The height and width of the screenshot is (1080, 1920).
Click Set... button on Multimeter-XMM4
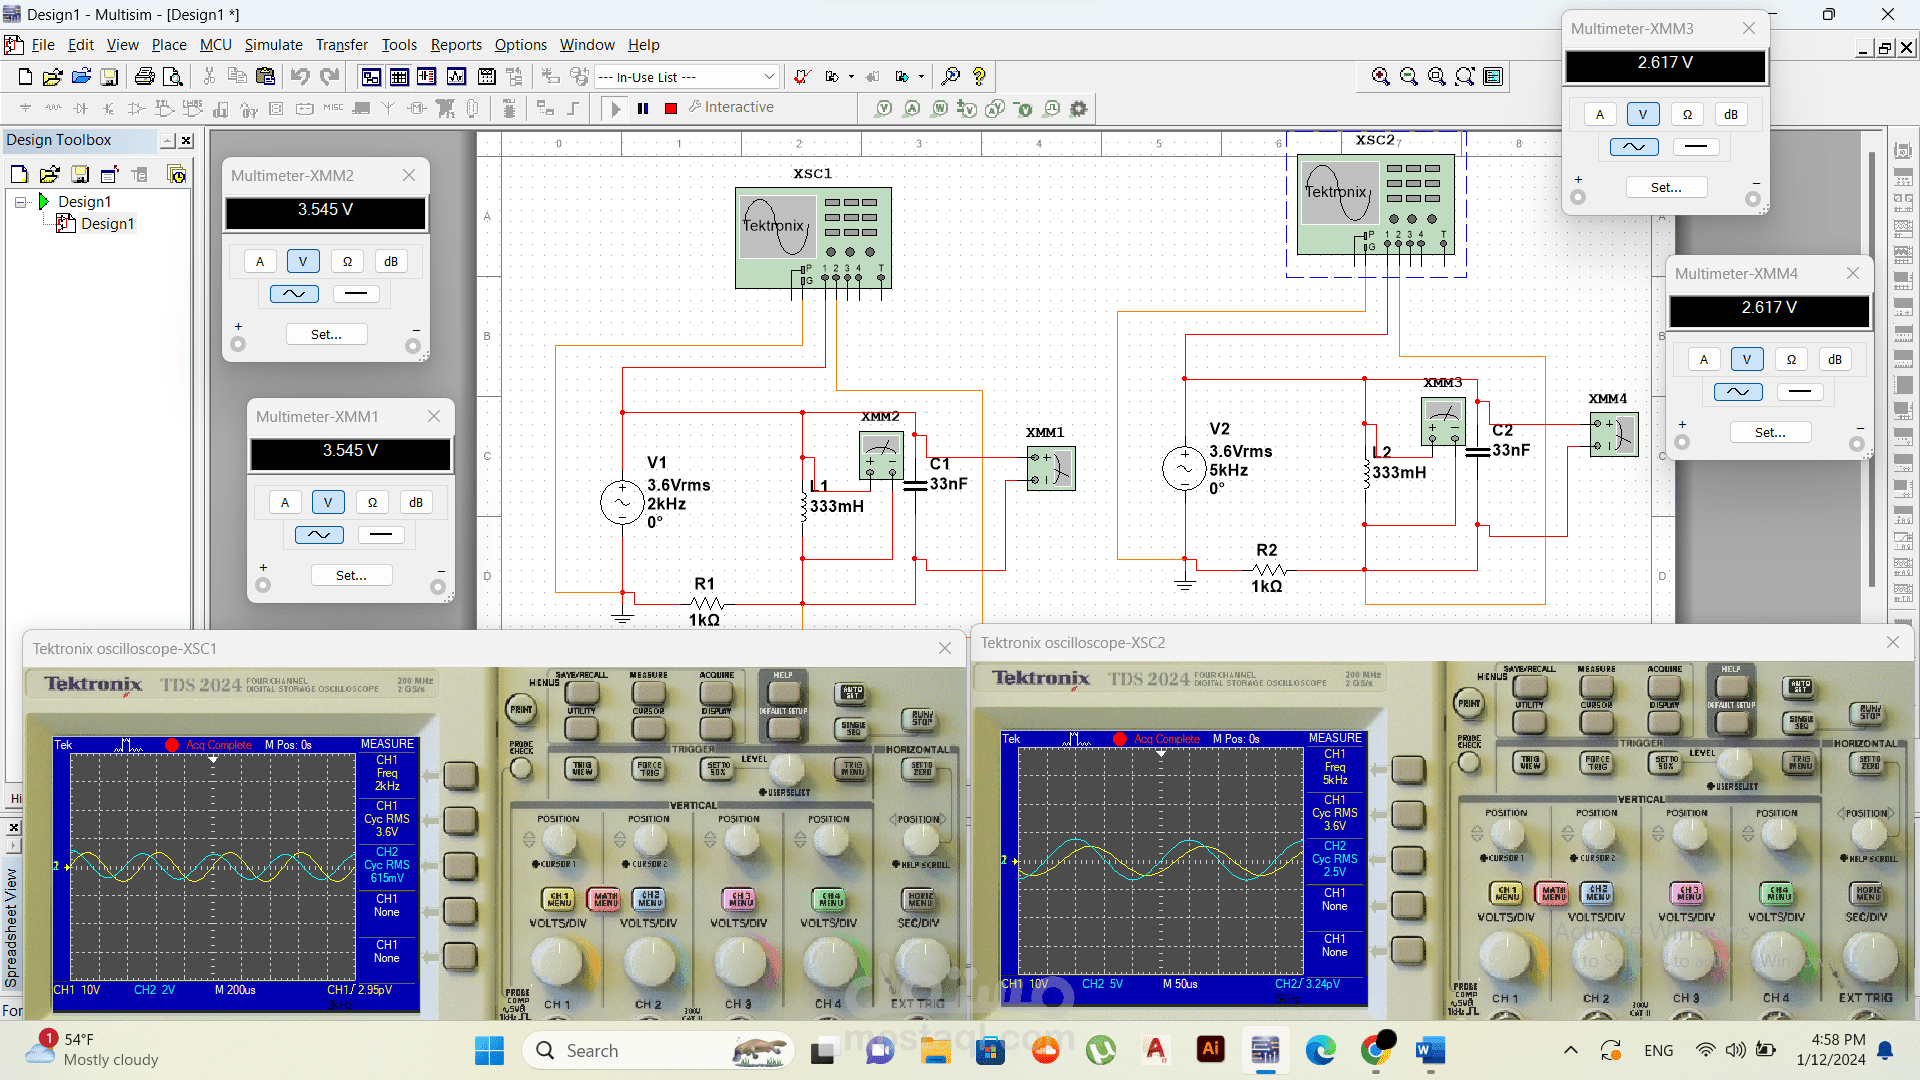[1769, 432]
